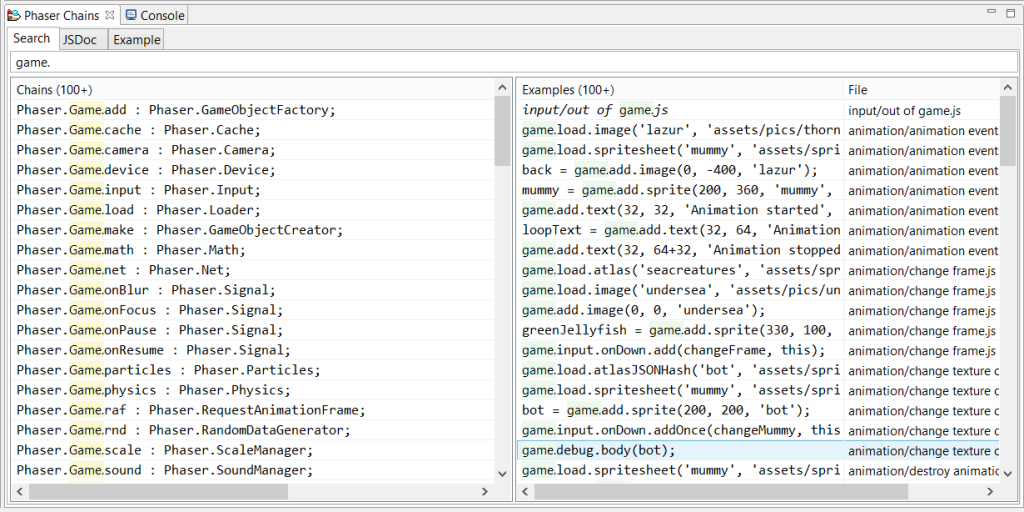
Task: Select example 'back = game.add.image(0, -400' row
Action: pos(758,170)
